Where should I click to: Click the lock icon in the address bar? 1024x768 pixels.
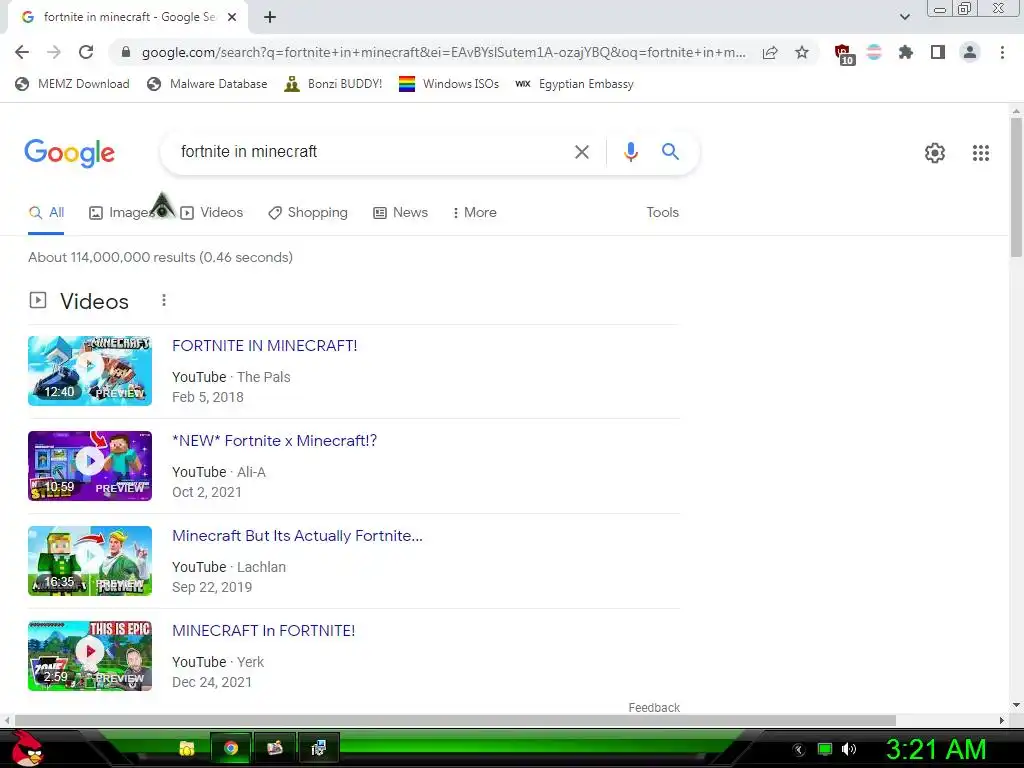[126, 52]
